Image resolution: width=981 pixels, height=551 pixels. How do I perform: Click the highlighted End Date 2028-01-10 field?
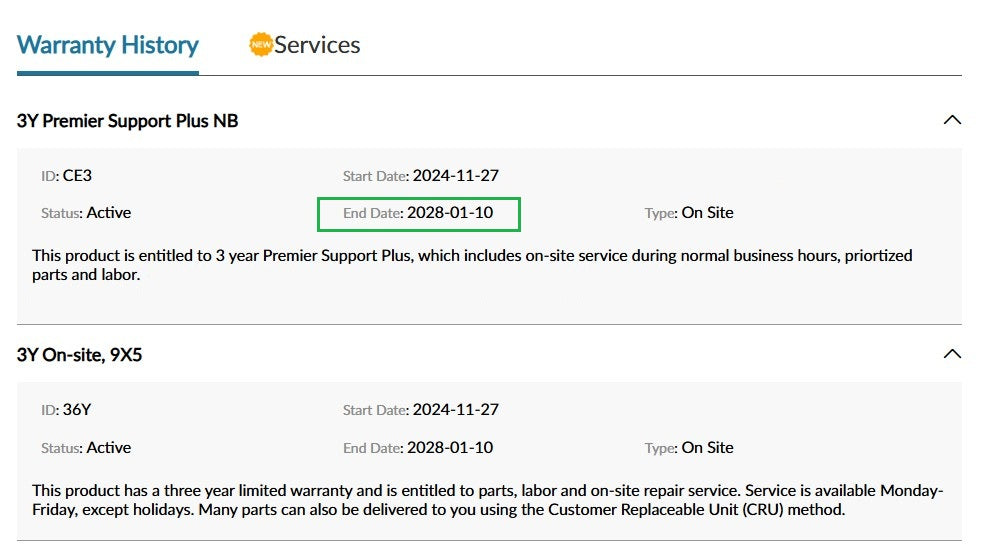tap(419, 214)
